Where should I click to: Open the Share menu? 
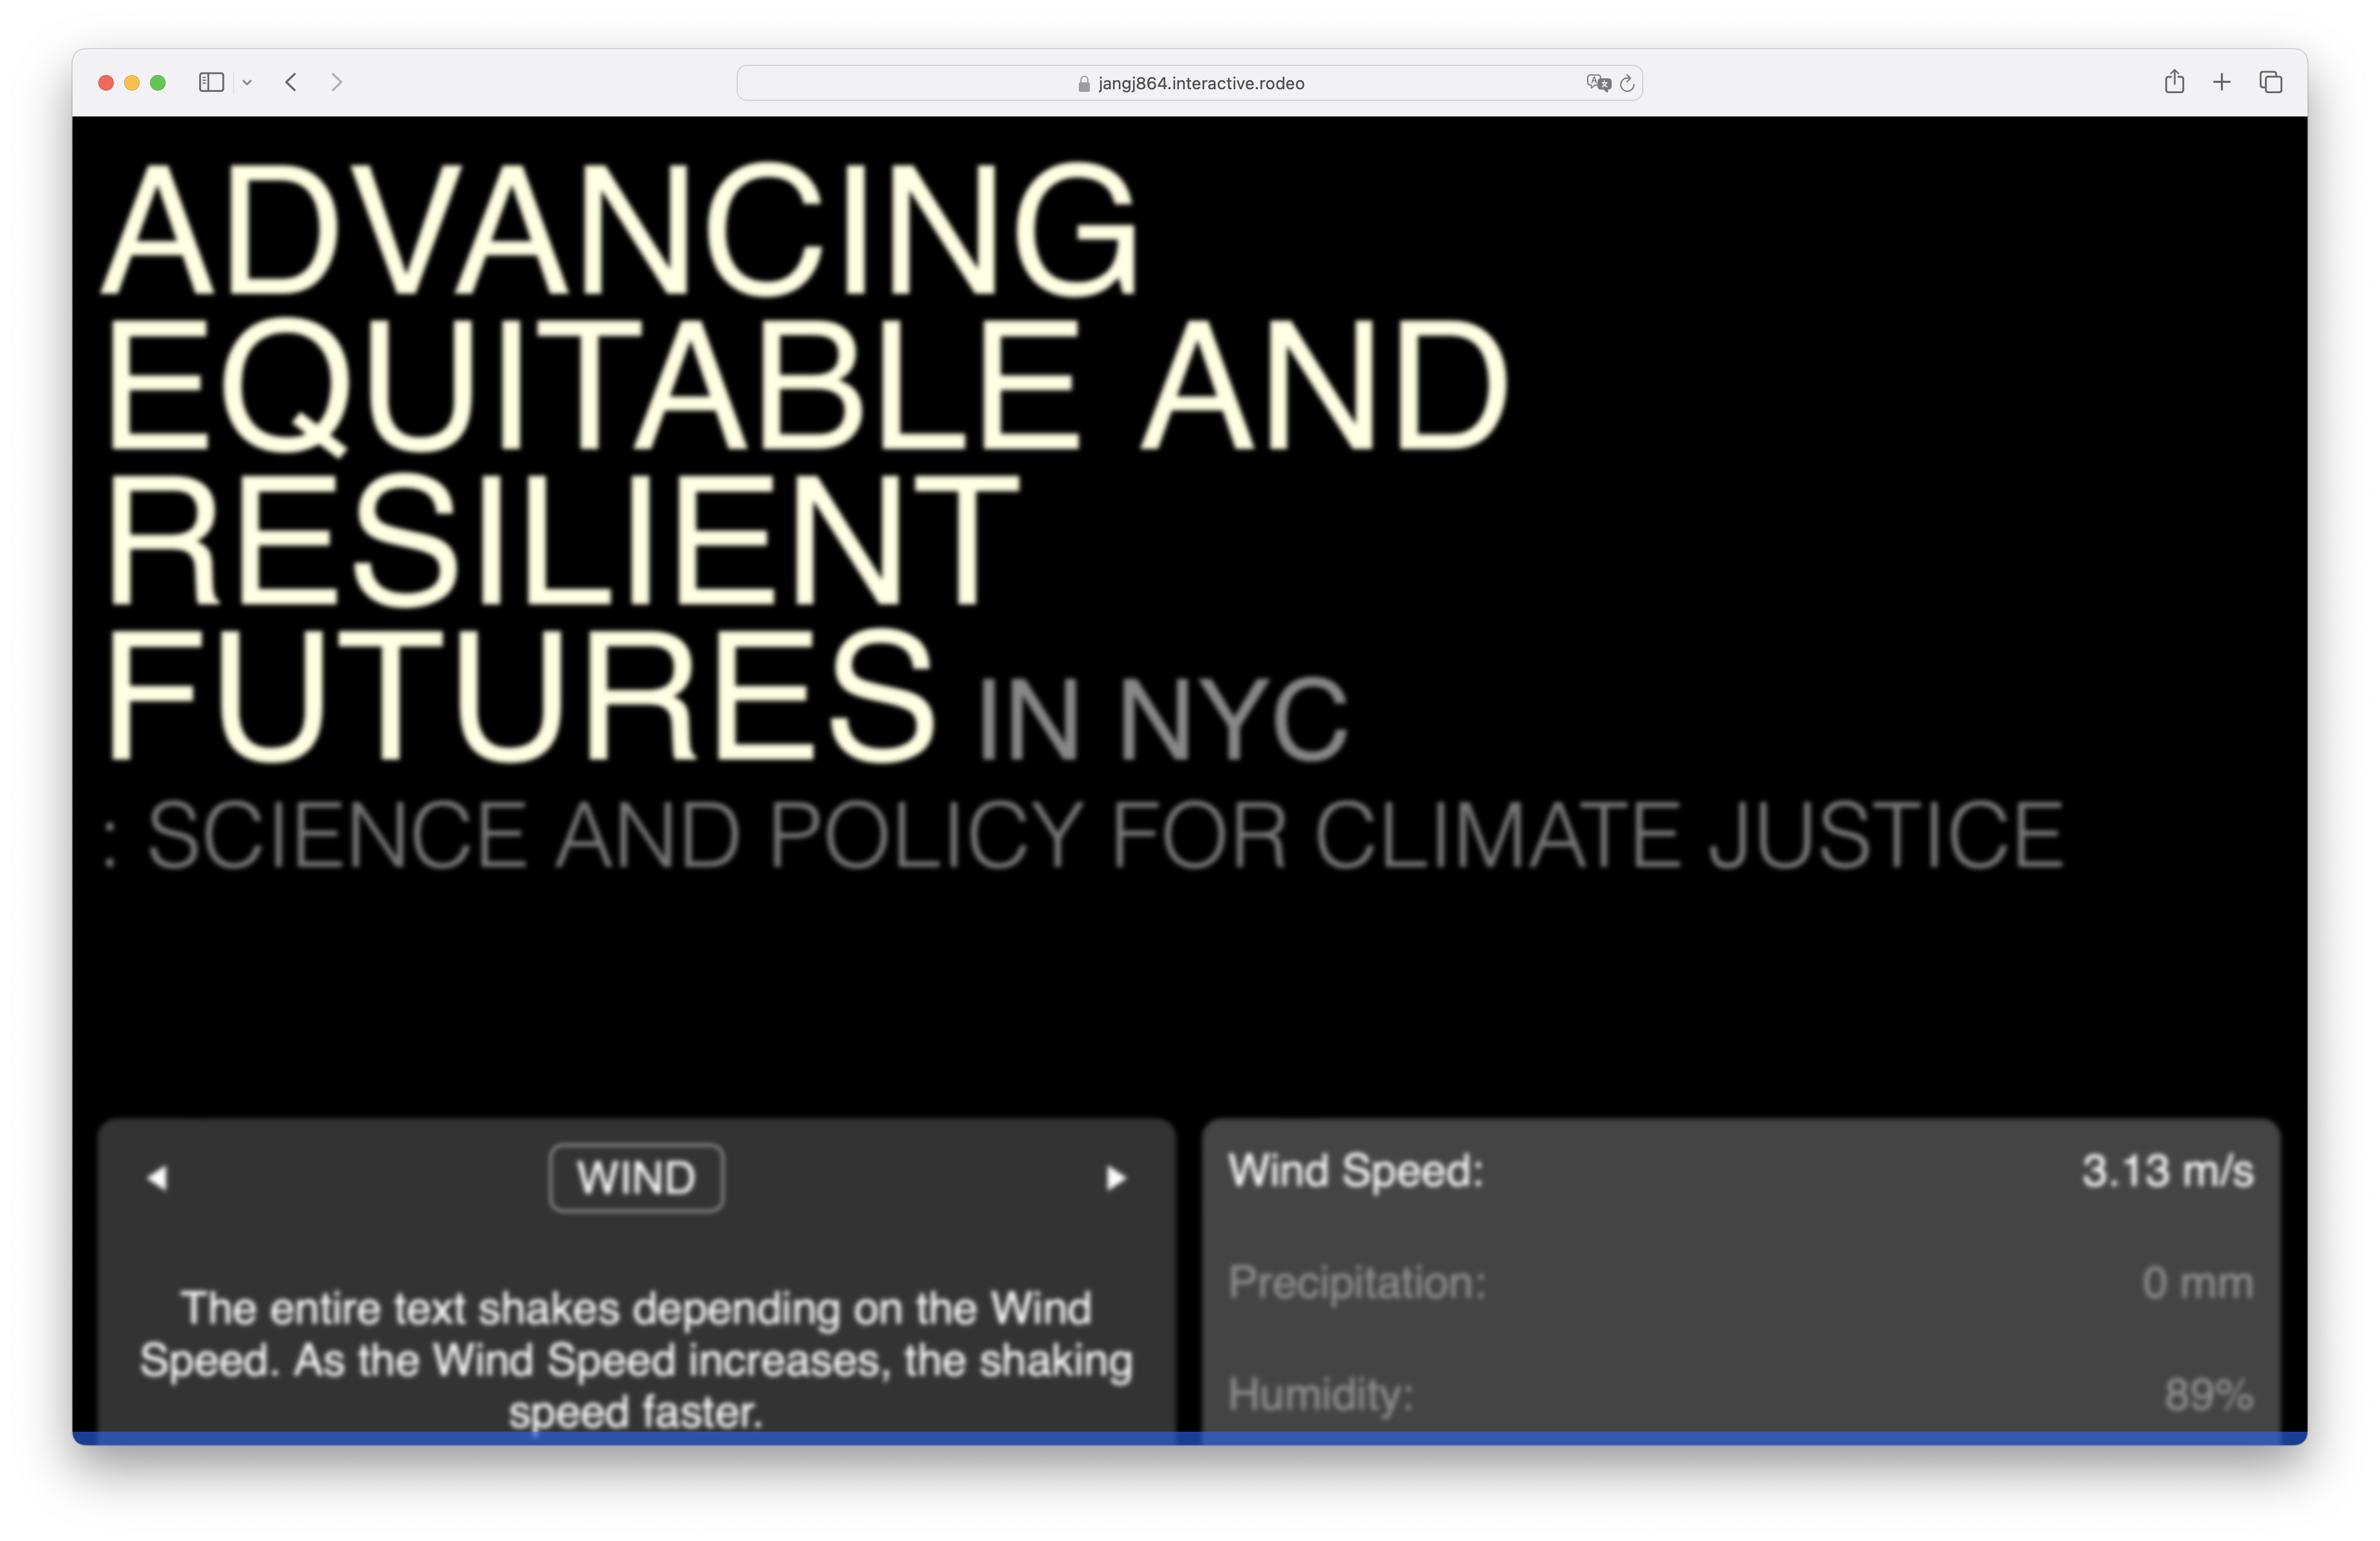click(2174, 82)
